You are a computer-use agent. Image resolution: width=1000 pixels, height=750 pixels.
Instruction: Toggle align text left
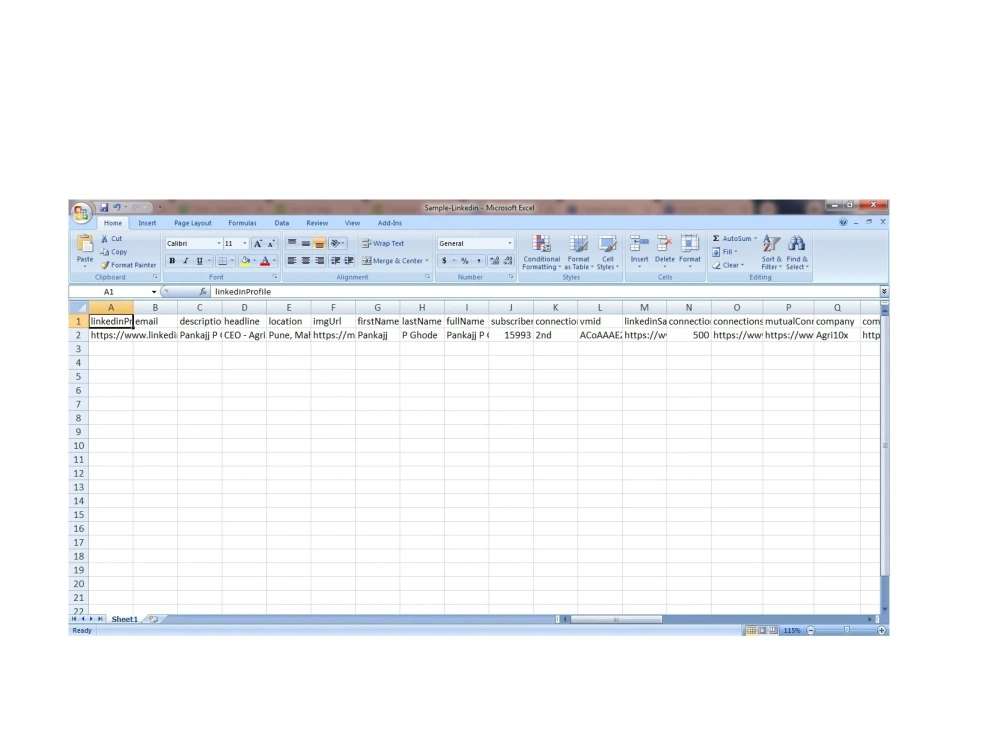click(x=291, y=261)
